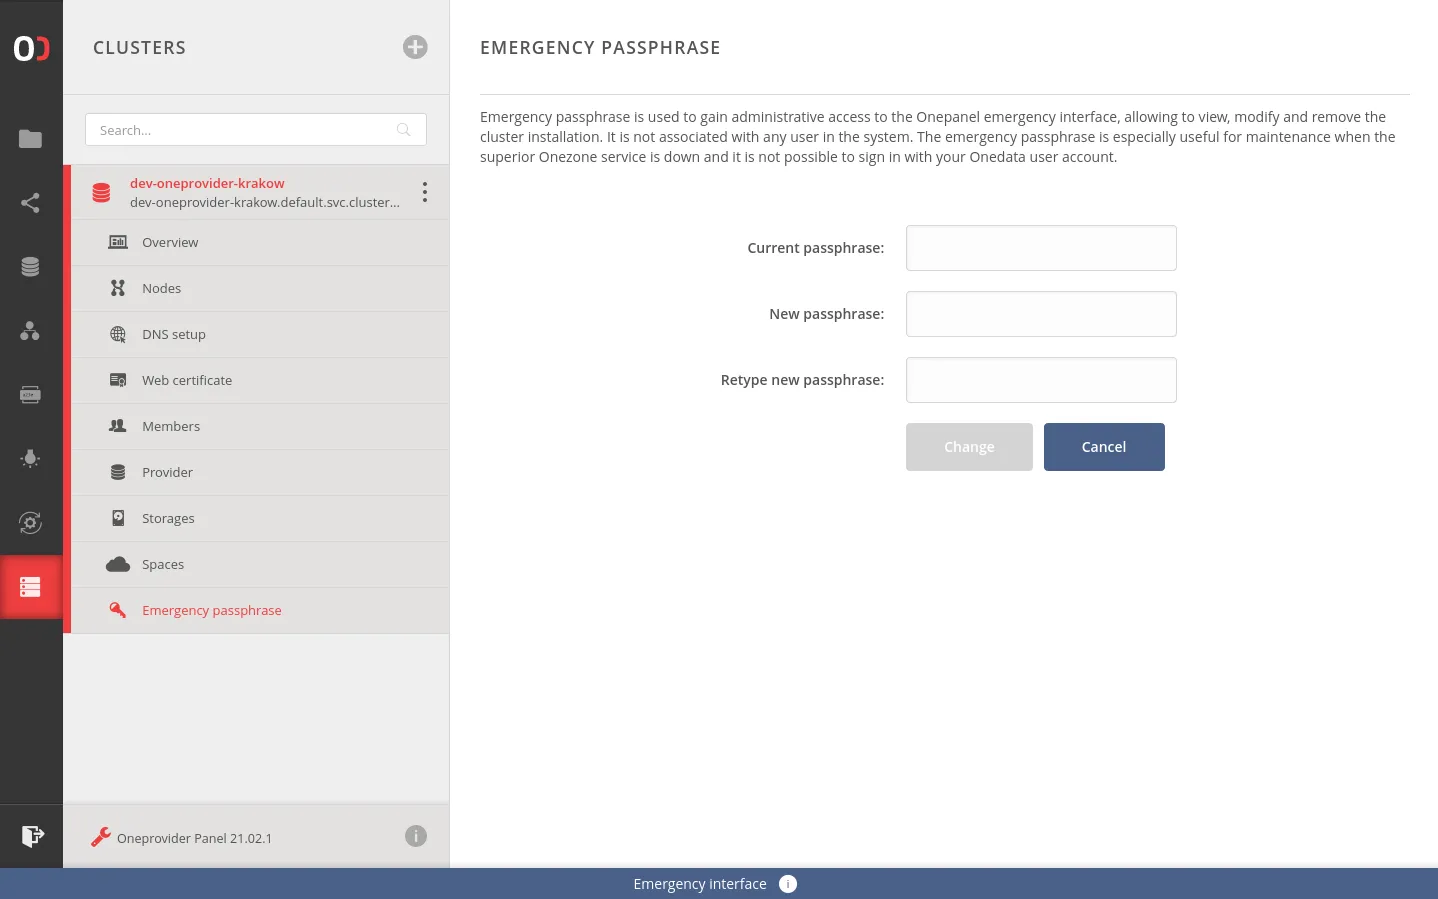This screenshot has height=899, width=1438.
Task: Click the info icon next to Oneprovider Panel
Action: click(416, 836)
